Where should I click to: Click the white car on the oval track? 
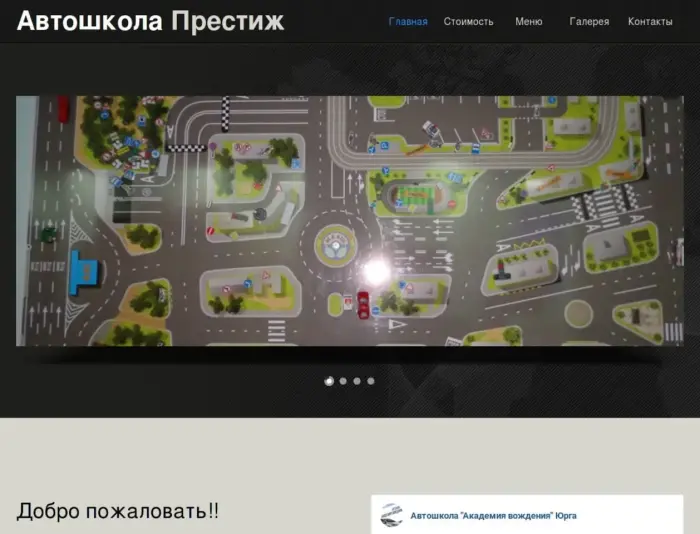432,127
